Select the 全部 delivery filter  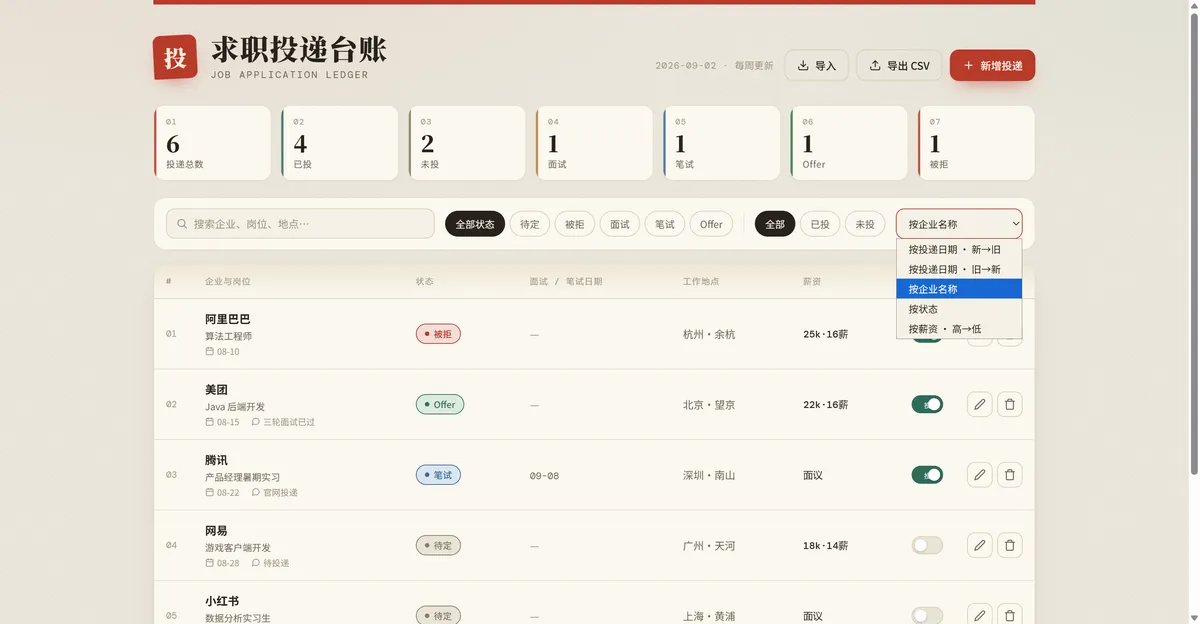pyautogui.click(x=775, y=224)
